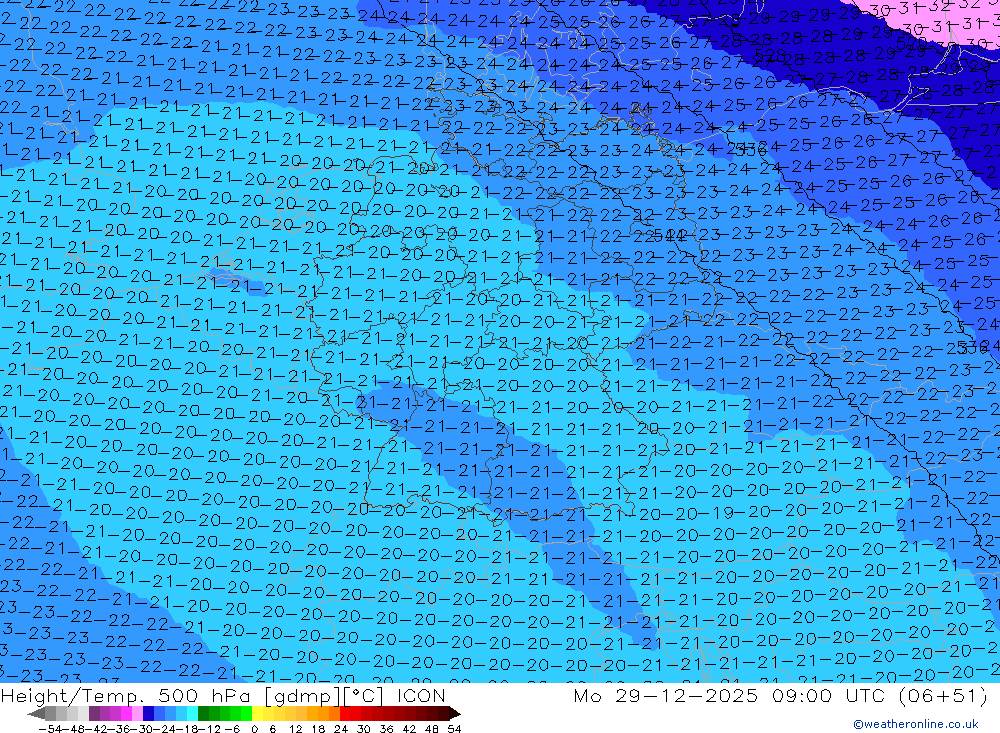Choose the darkest green swatch at -12
The image size is (1000, 733).
[203, 713]
